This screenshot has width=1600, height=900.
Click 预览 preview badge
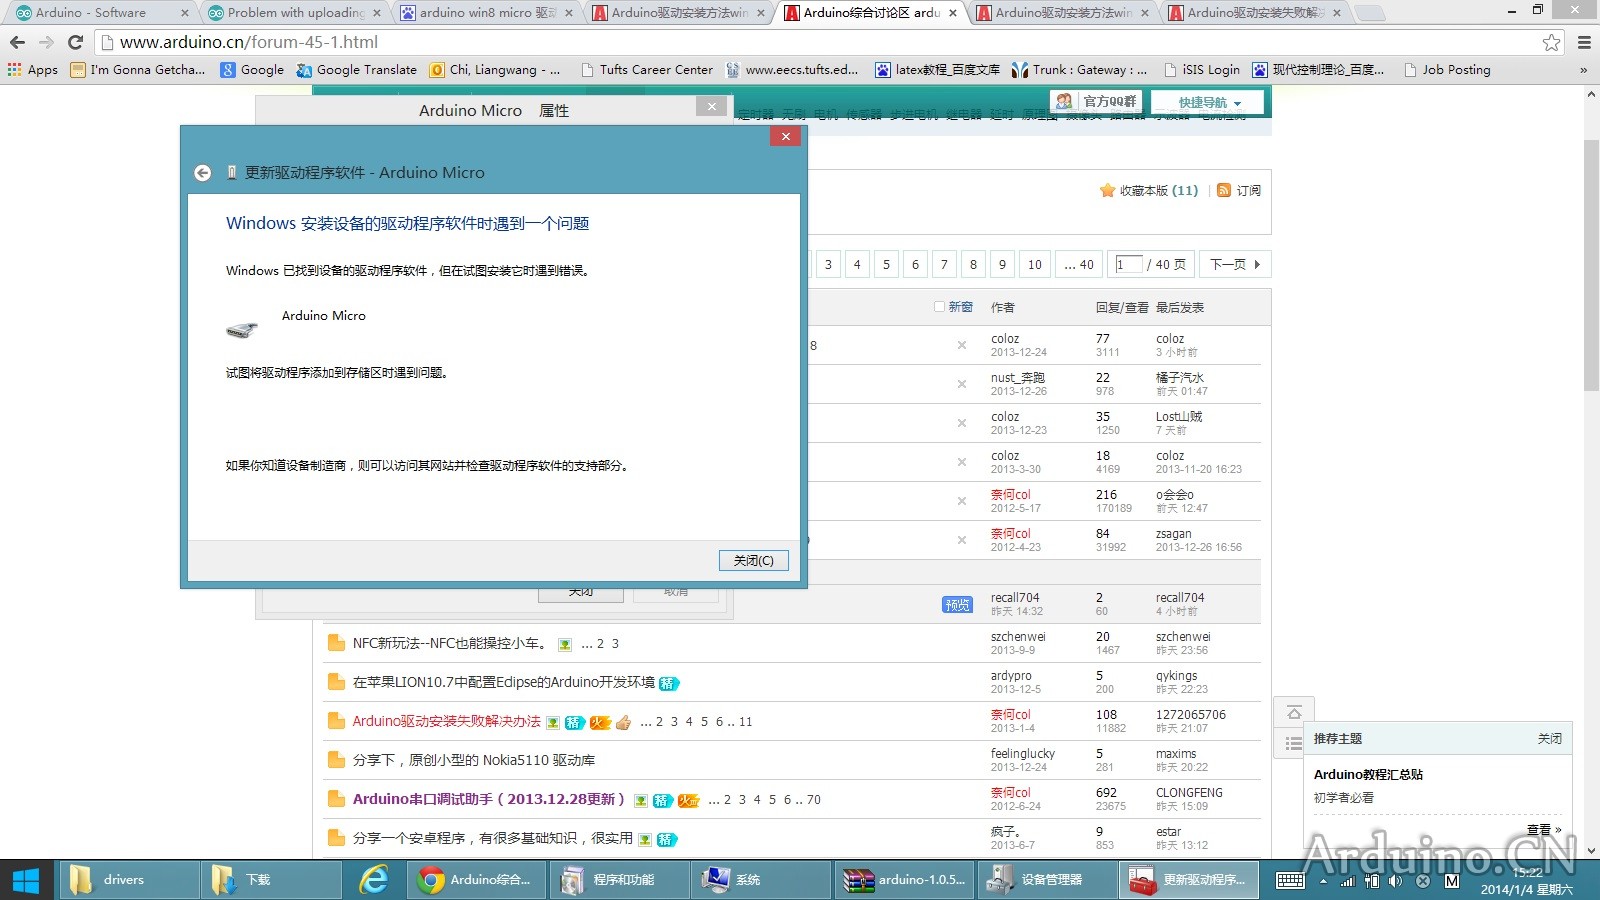(x=957, y=604)
